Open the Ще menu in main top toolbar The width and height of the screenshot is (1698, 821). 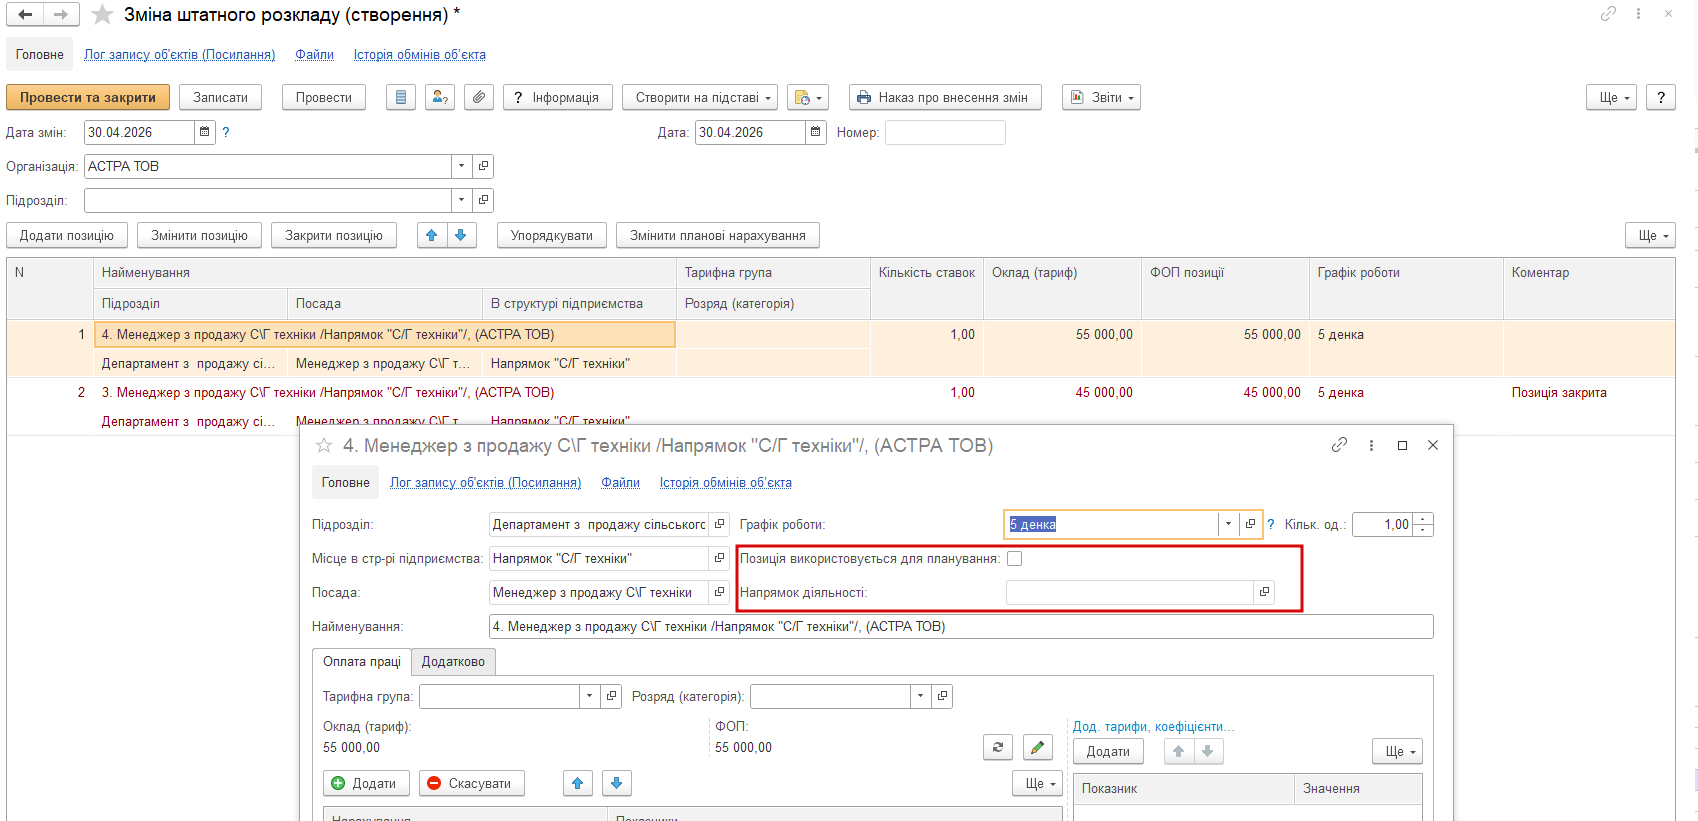coord(1611,97)
